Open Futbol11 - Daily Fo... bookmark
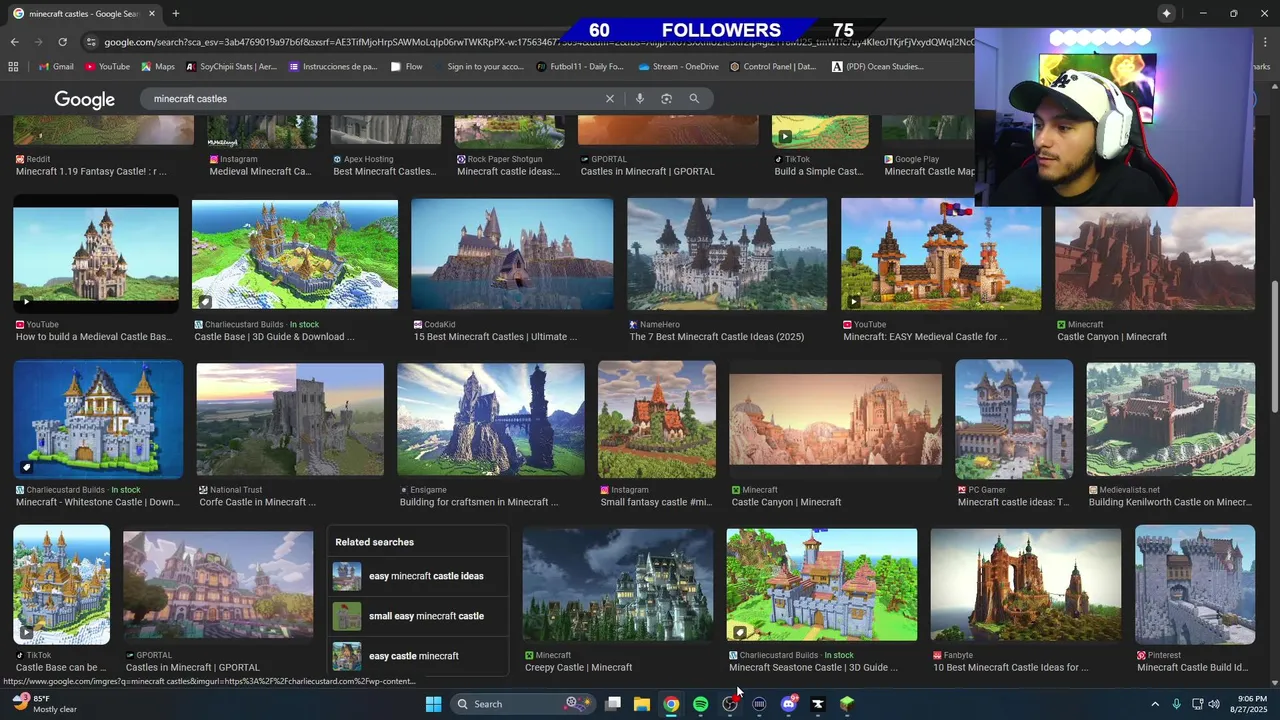Viewport: 1280px width, 720px height. coord(580,67)
